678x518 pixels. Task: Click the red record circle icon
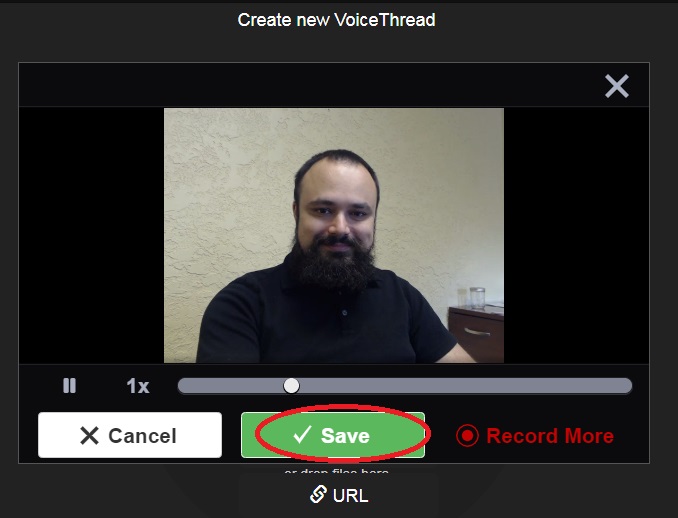click(x=467, y=435)
